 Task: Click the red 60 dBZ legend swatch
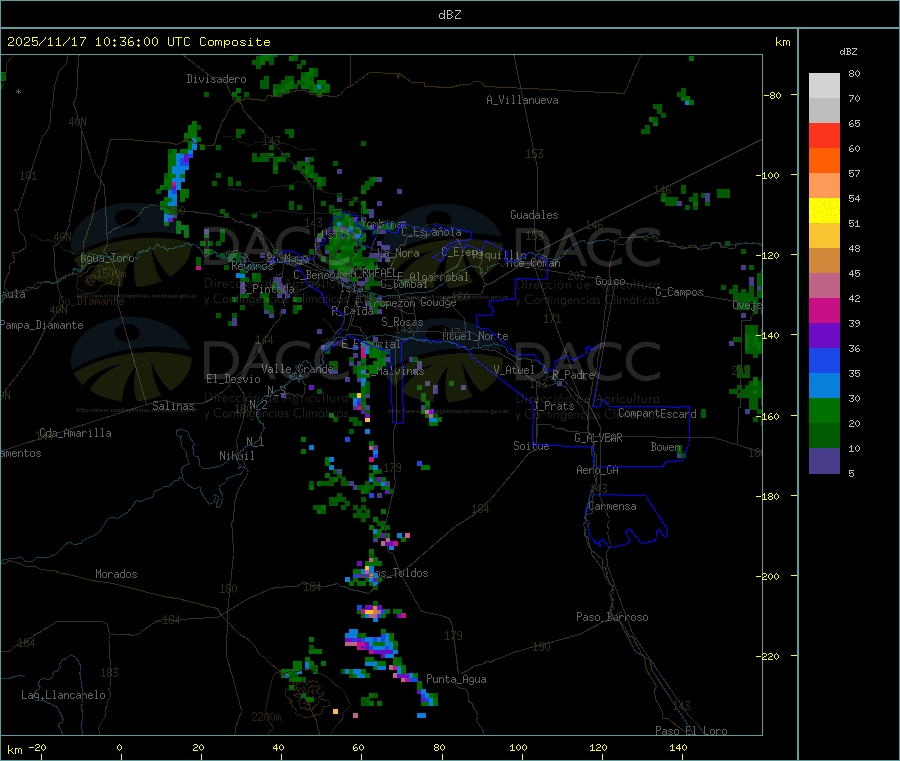pos(824,135)
